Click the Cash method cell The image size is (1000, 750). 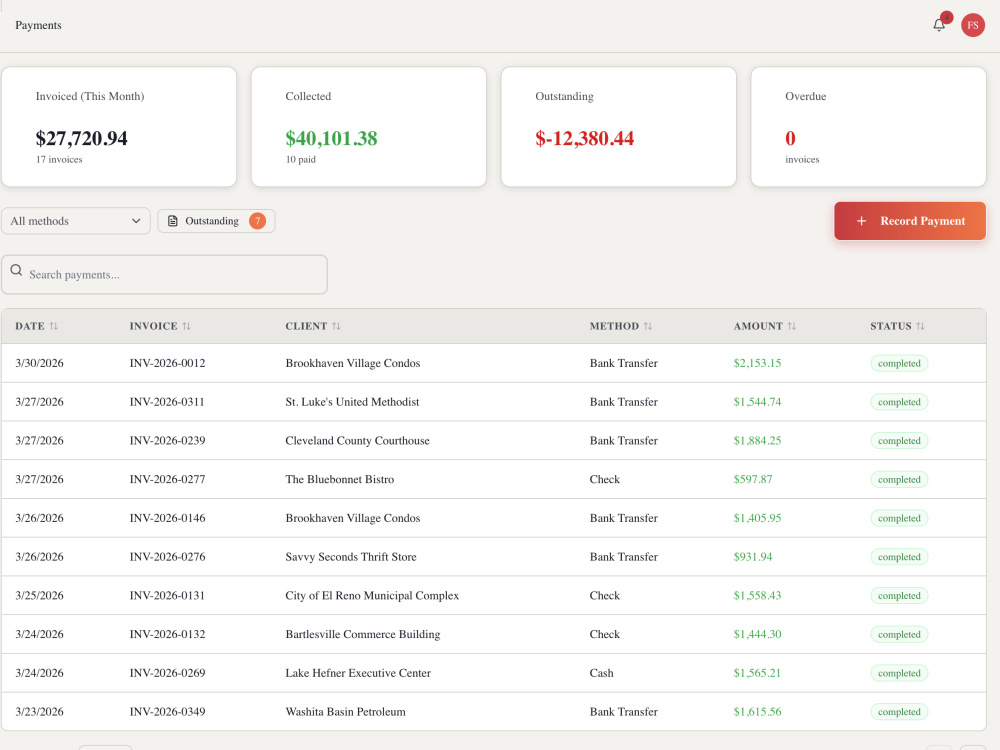[x=601, y=673]
